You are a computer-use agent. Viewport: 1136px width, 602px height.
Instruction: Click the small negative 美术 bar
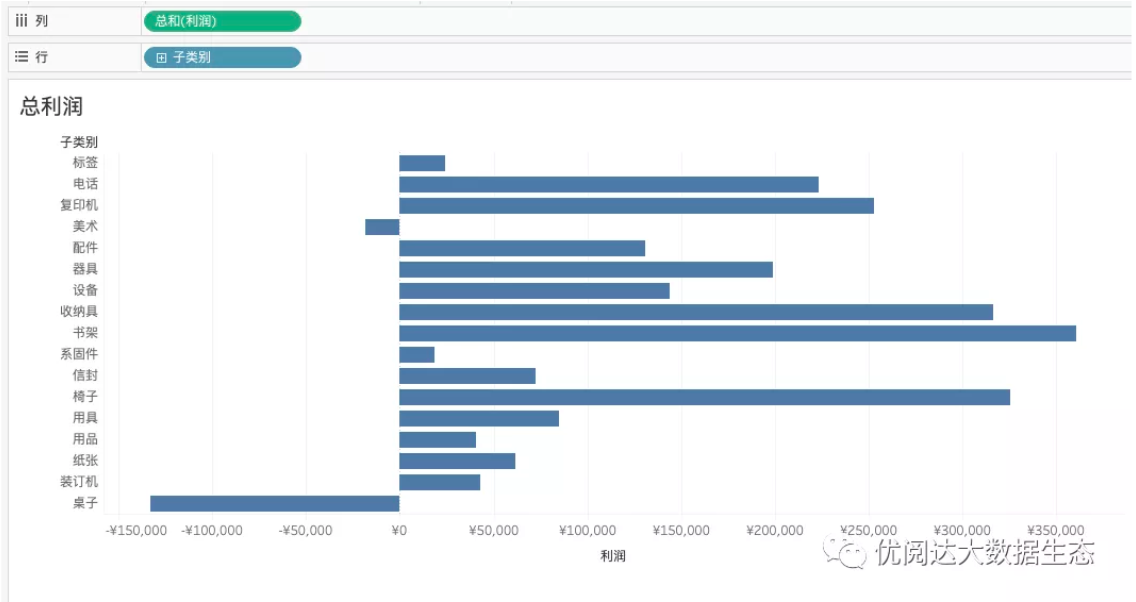[382, 227]
